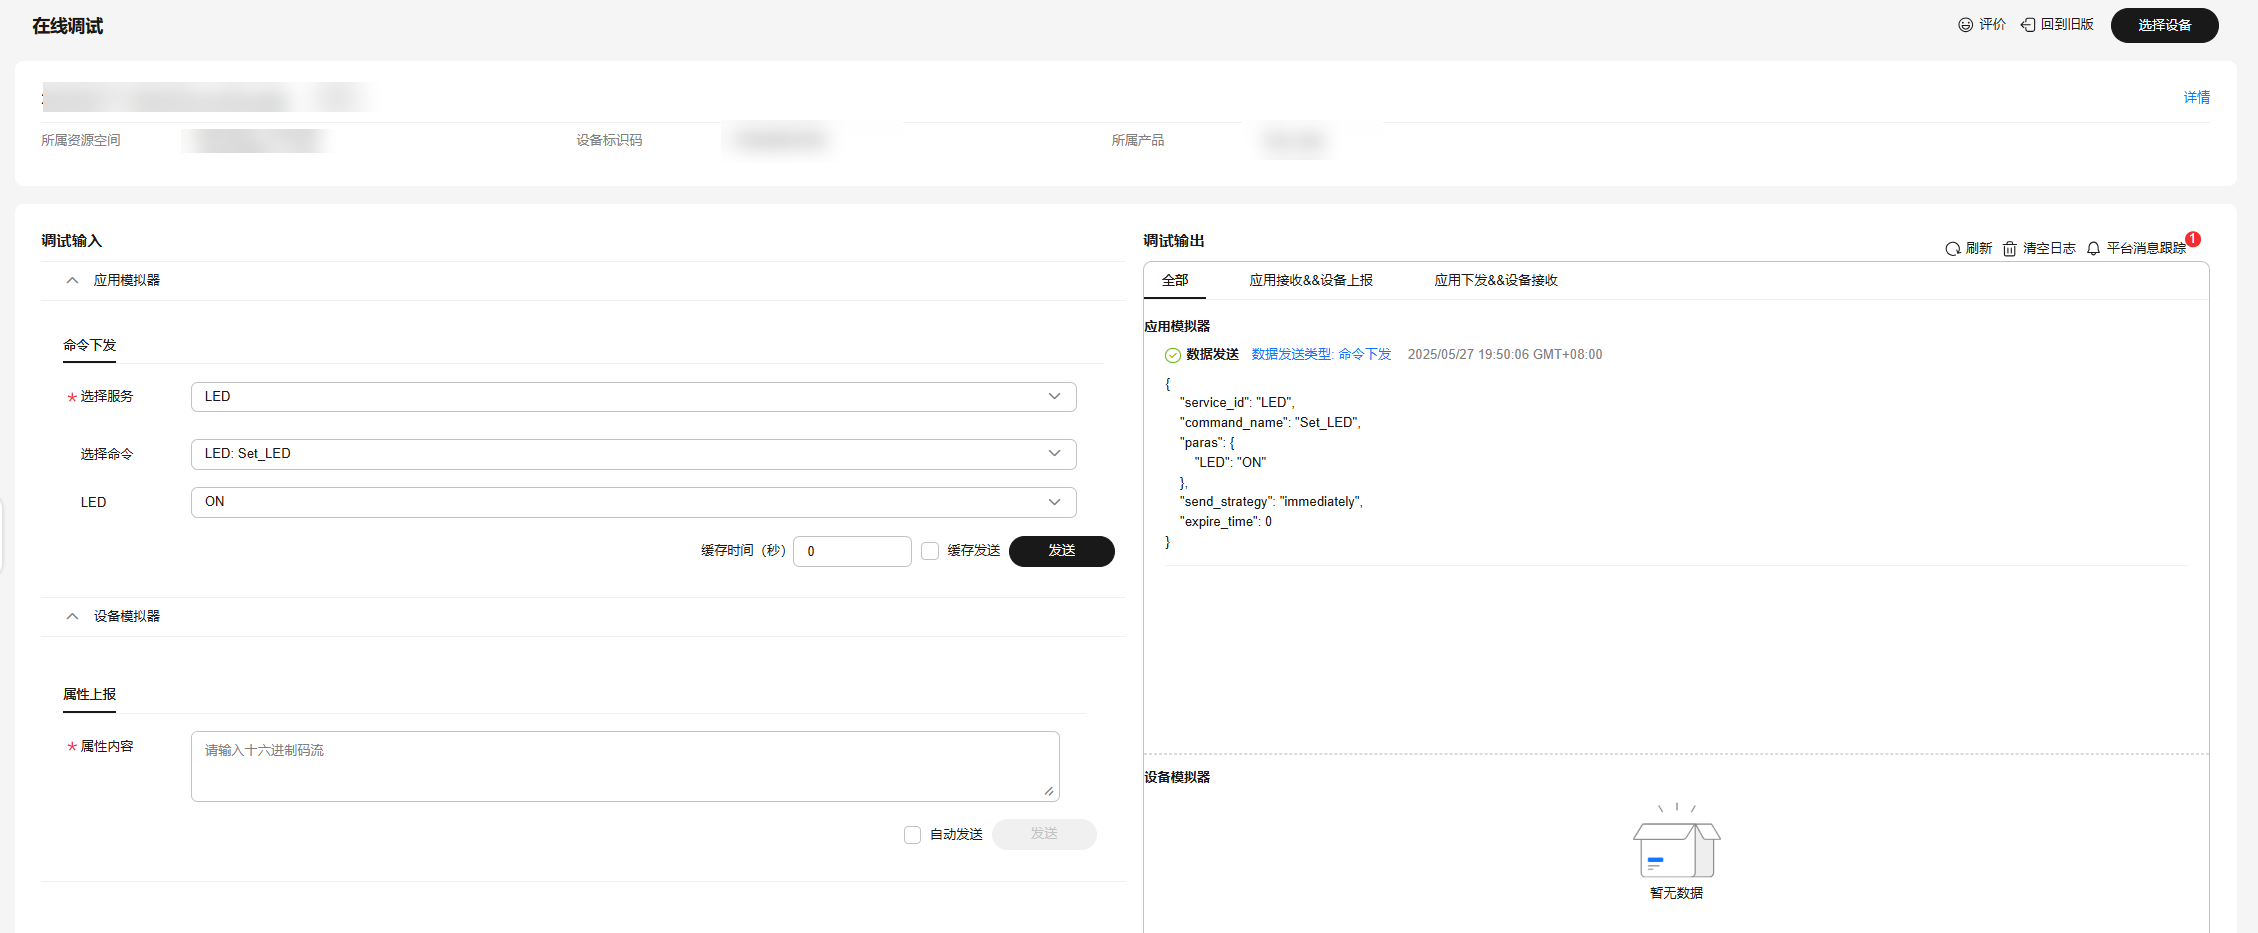Open the 选择命令 dropdown showing Set_LED
The width and height of the screenshot is (2258, 933).
click(633, 454)
